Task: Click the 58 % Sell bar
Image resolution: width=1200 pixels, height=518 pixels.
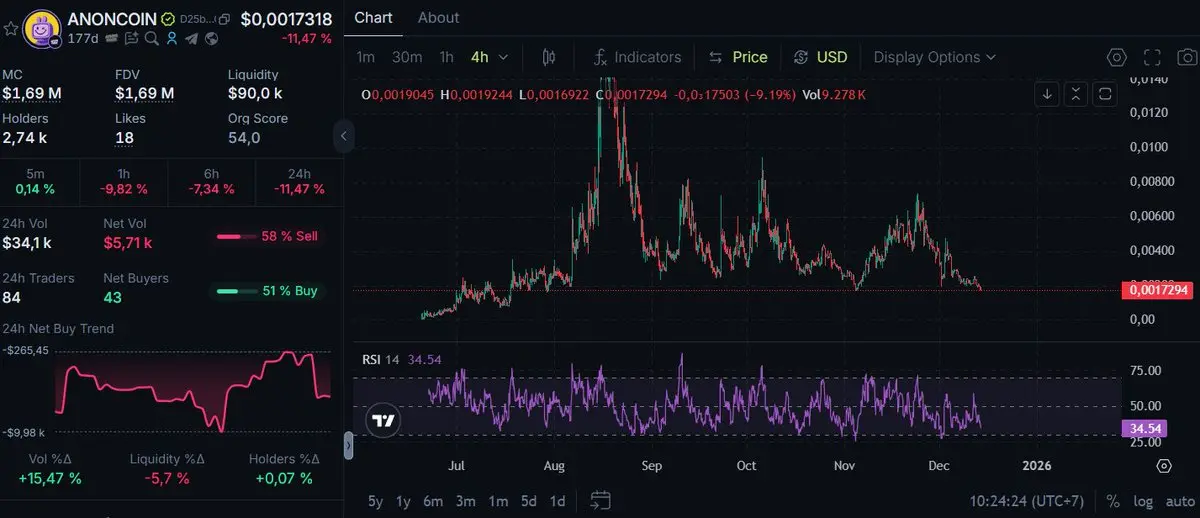Action: (x=268, y=237)
